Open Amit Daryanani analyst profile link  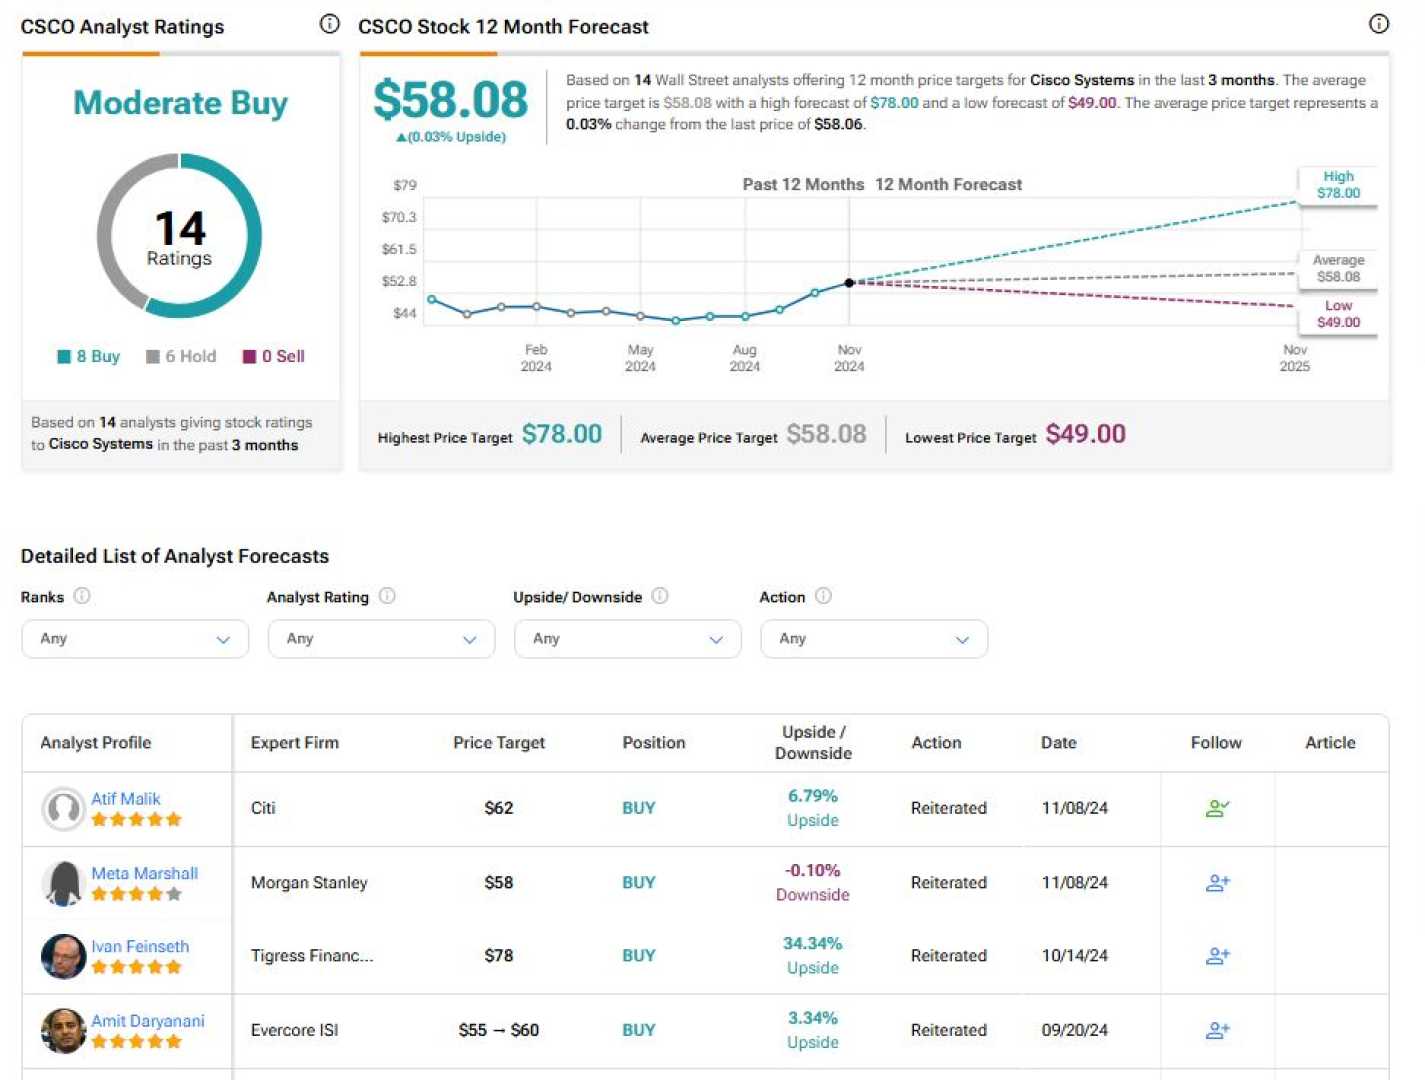(x=148, y=1020)
